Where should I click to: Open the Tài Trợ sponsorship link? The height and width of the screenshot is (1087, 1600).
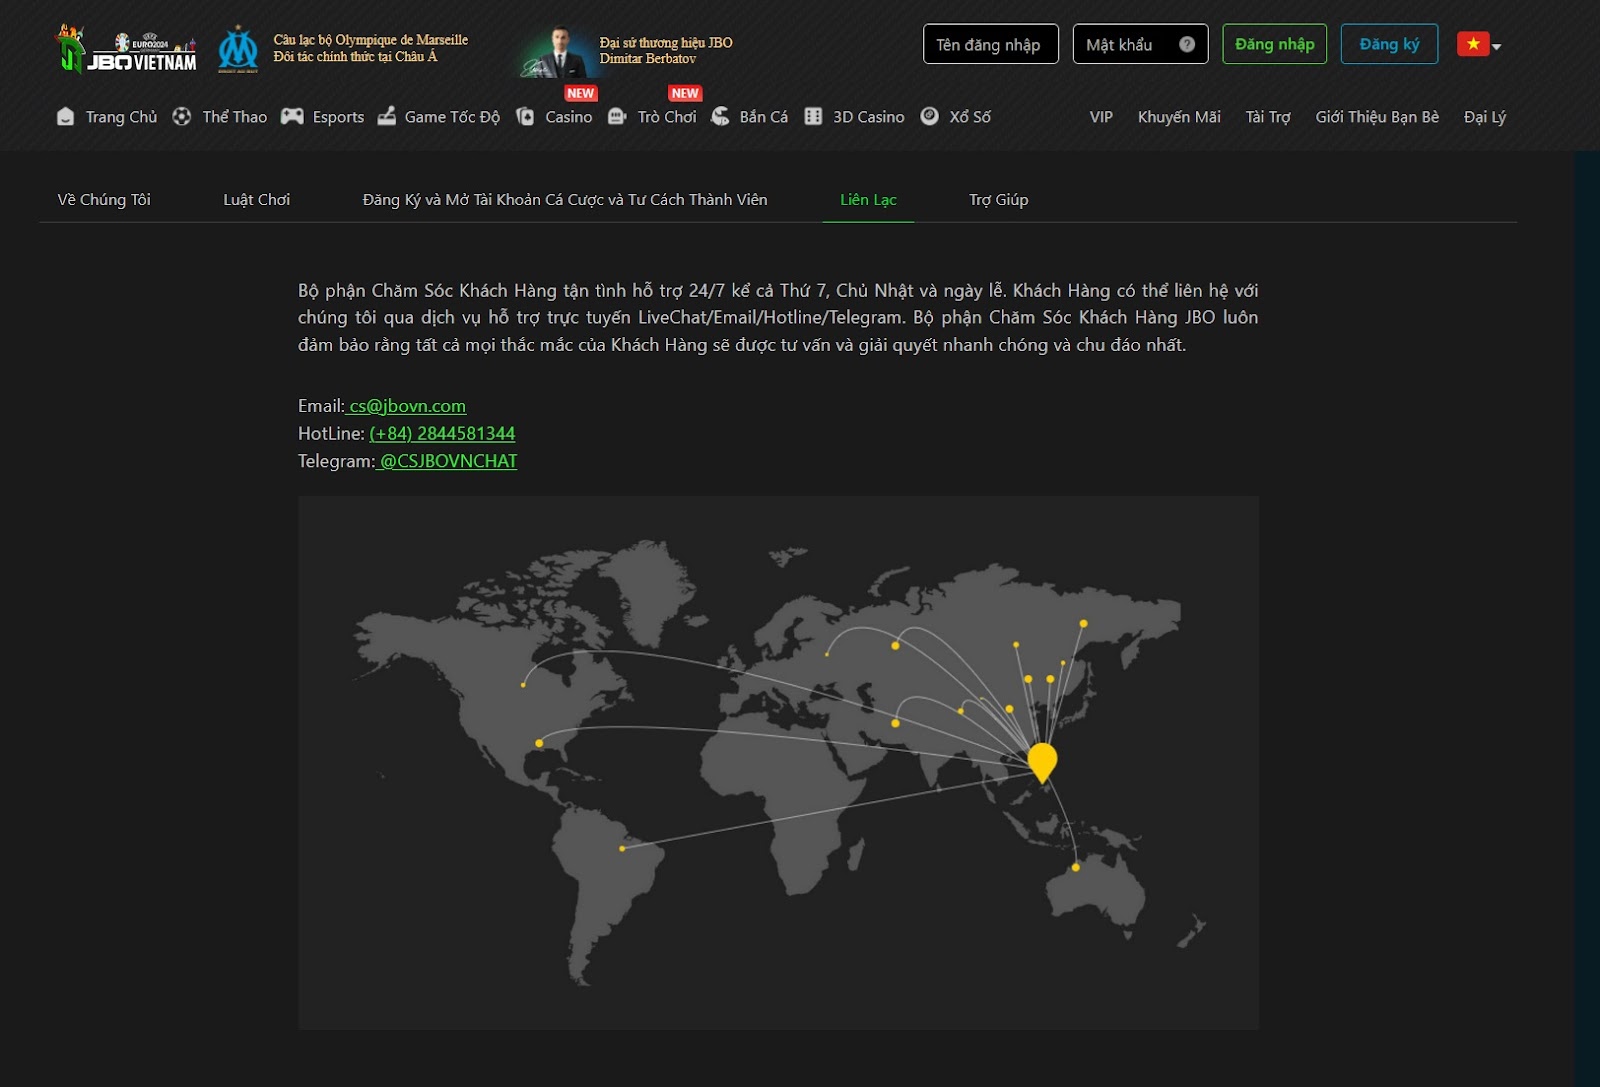(1268, 117)
